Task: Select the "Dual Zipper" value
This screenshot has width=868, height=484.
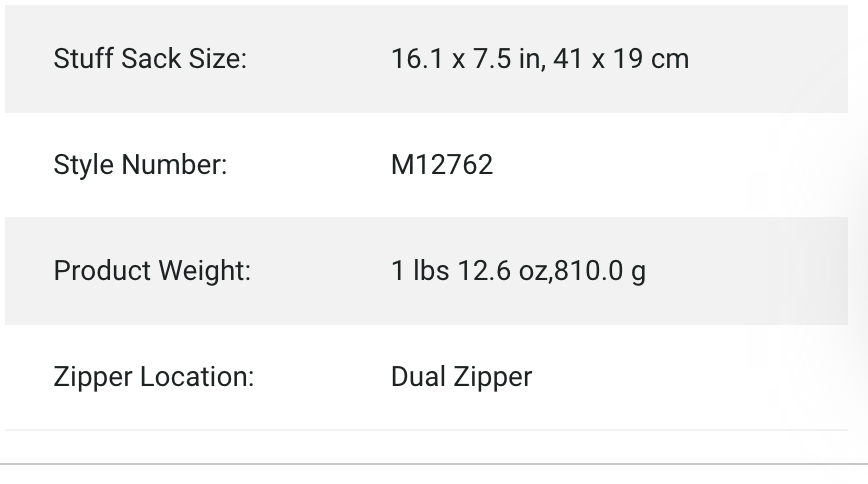Action: [461, 377]
